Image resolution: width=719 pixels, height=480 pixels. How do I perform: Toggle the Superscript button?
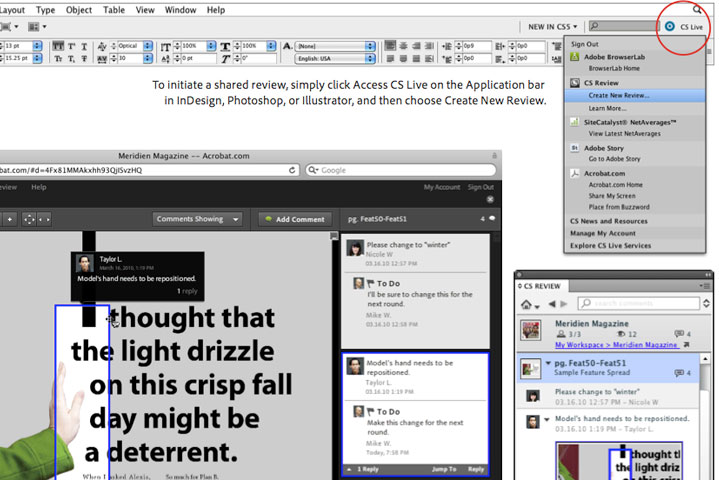(72, 46)
